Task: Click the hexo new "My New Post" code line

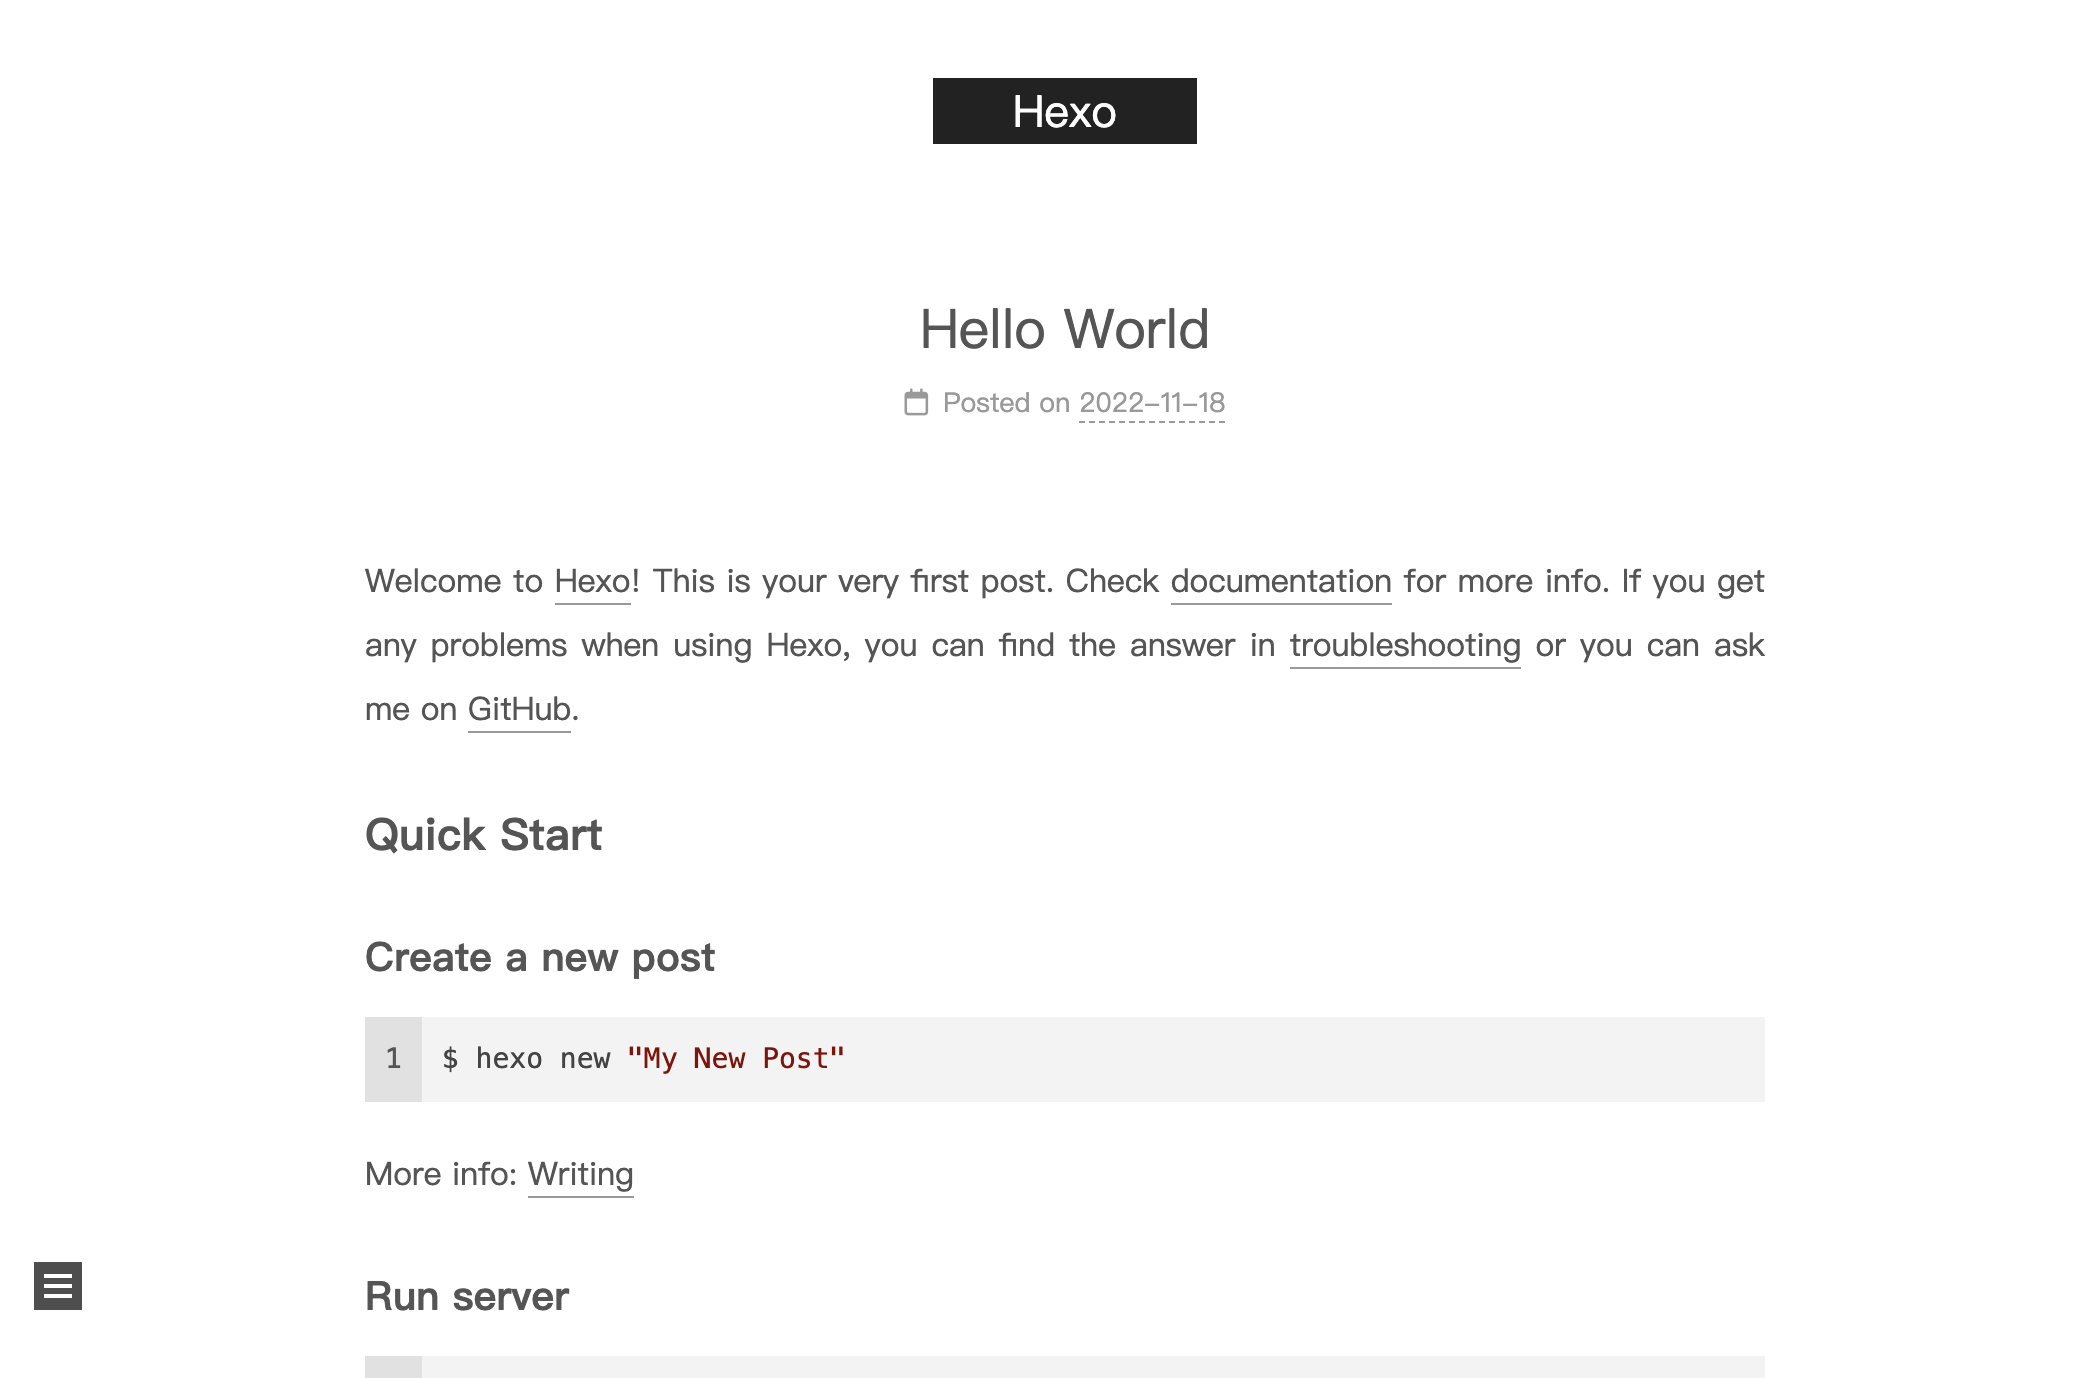Action: [643, 1059]
